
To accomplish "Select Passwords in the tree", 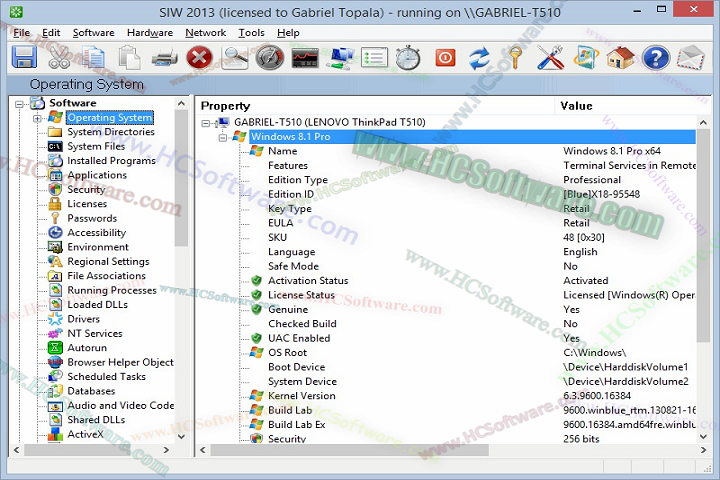I will 92,218.
